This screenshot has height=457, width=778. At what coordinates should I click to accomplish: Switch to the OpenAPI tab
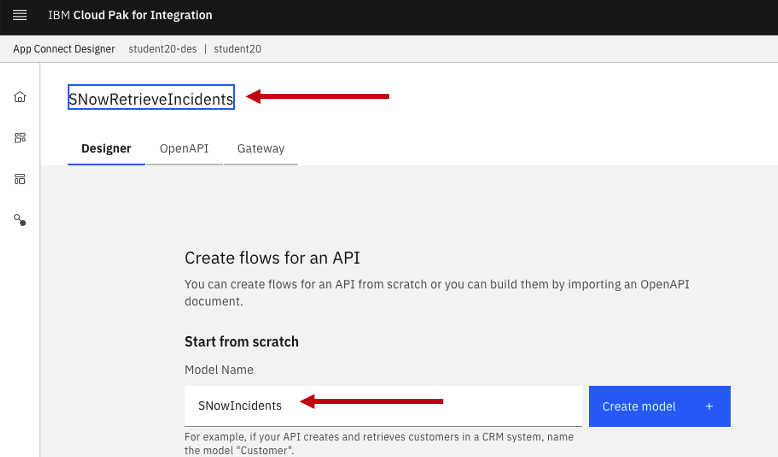(x=184, y=148)
